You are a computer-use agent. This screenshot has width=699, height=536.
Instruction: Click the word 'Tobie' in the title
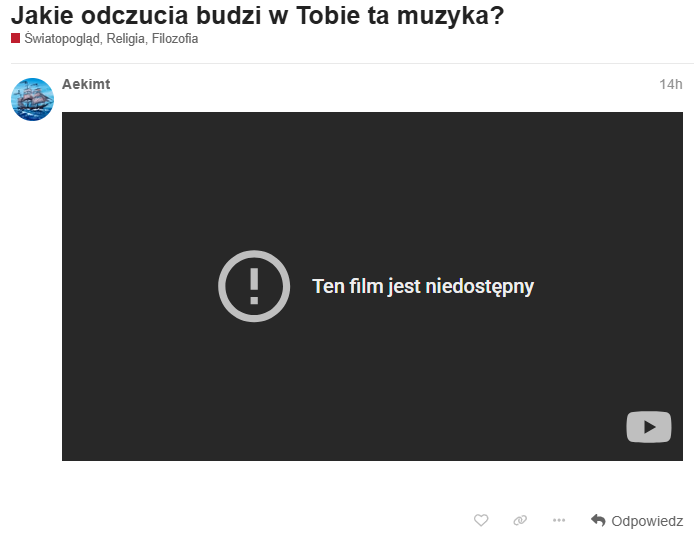[329, 15]
